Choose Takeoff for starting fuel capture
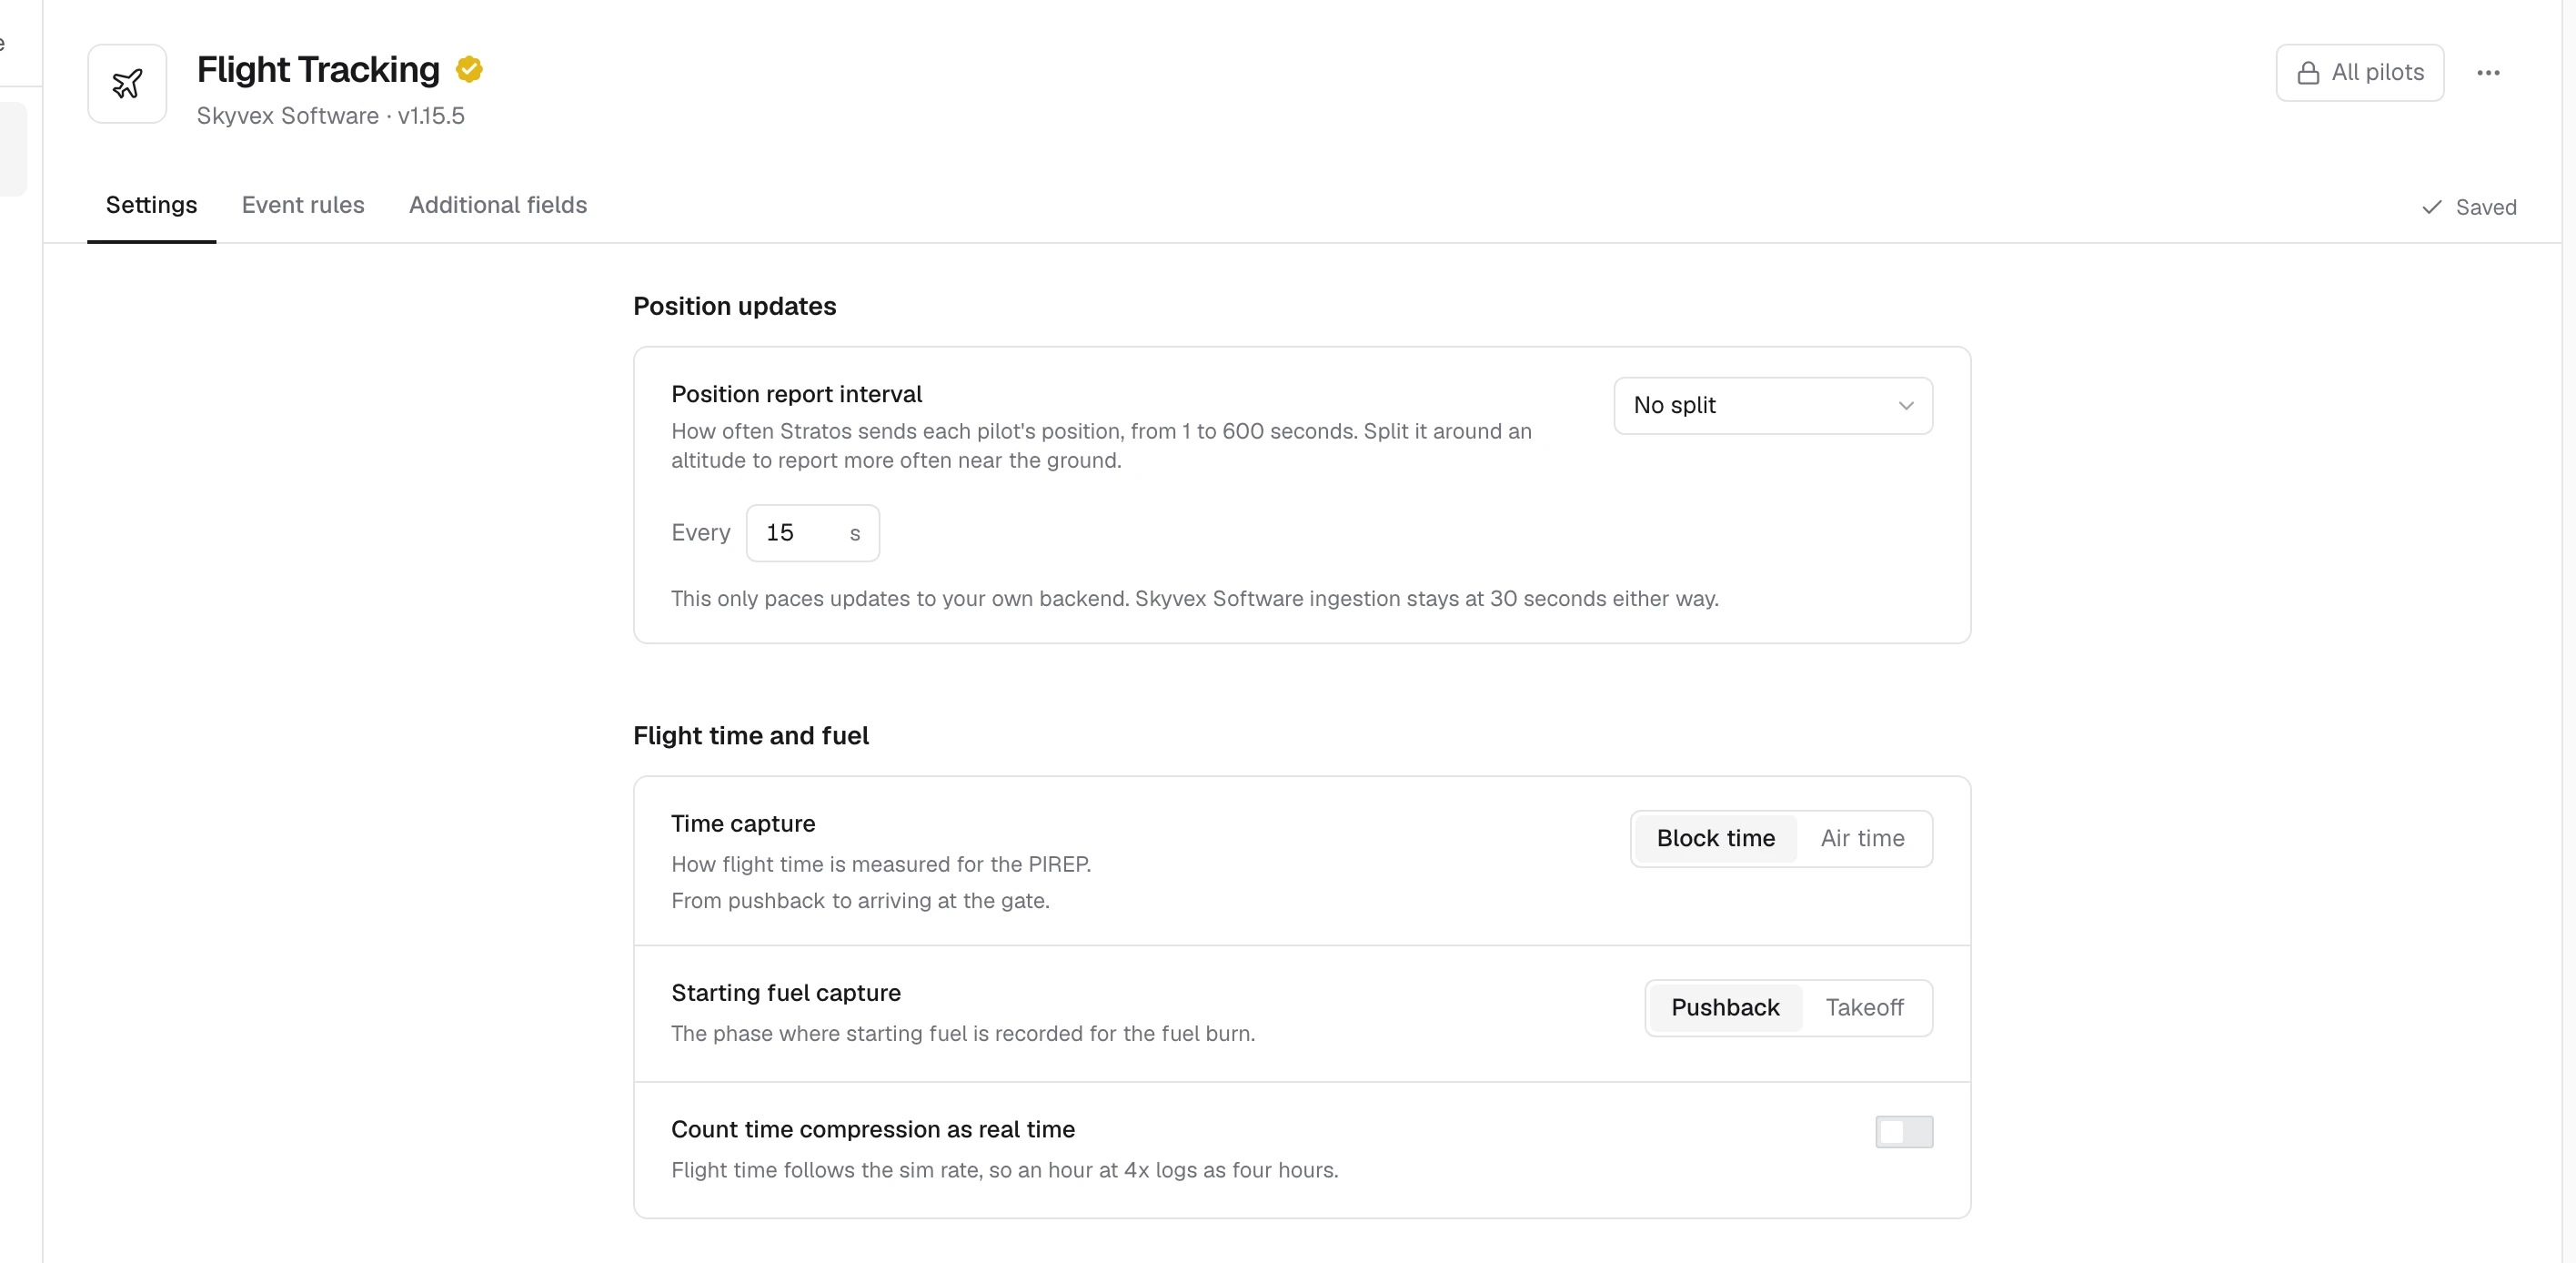The height and width of the screenshot is (1263, 2576). tap(1864, 1007)
